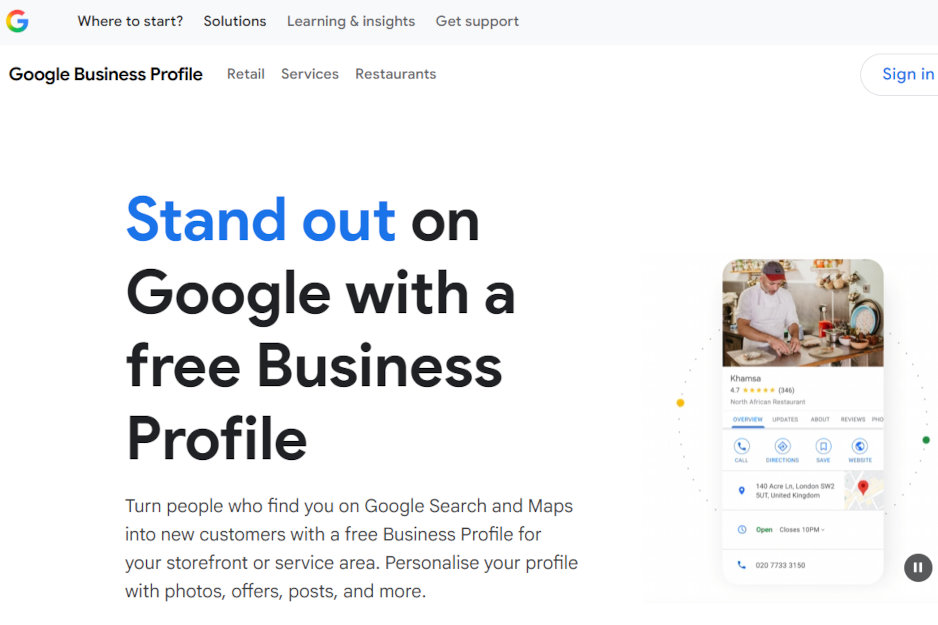This screenshot has height=625, width=938.
Task: Open the Website icon on the profile card
Action: (860, 444)
